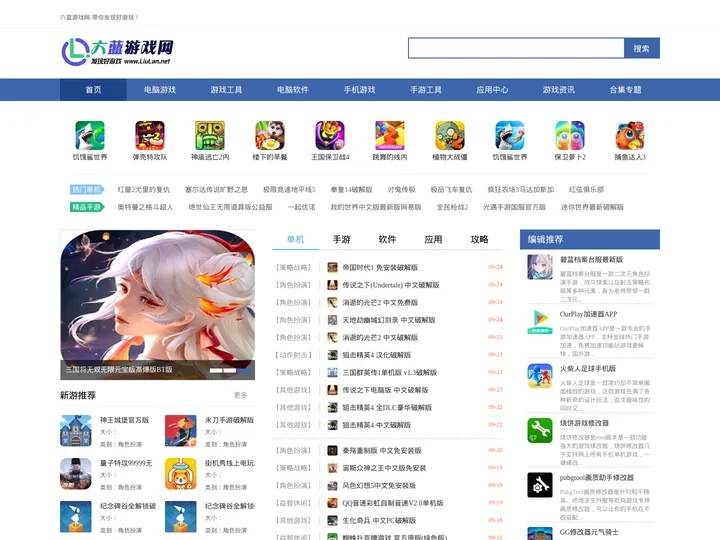Open the 王国保卫战4 icon
Screen dimensions: 720x540
point(330,135)
